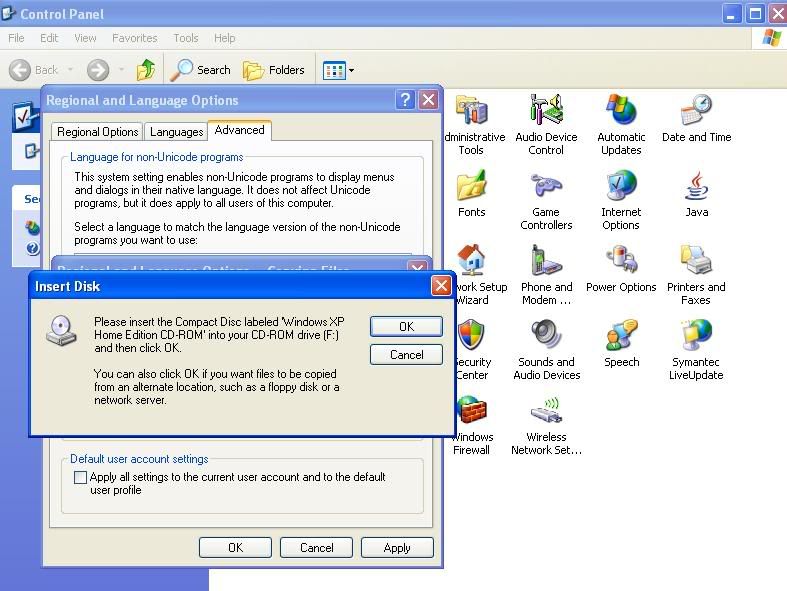This screenshot has height=591, width=787.
Task: Open Sounds and Audio Devices icon
Action: [546, 334]
